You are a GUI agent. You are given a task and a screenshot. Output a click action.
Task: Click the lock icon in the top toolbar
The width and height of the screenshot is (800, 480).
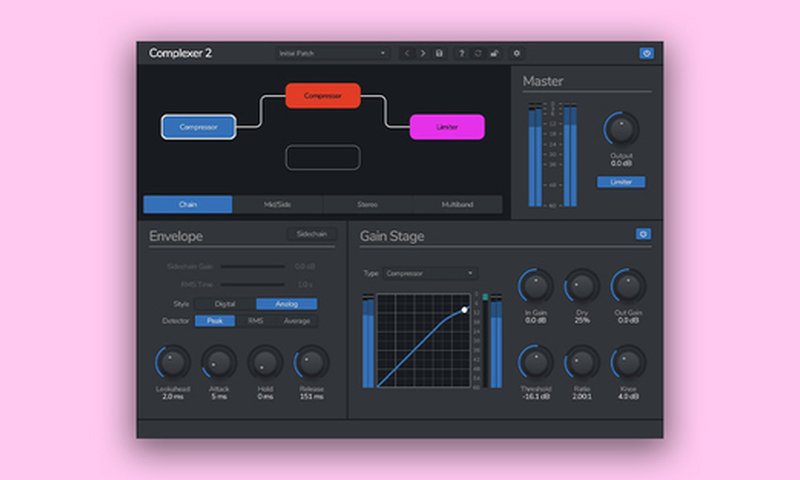493,53
